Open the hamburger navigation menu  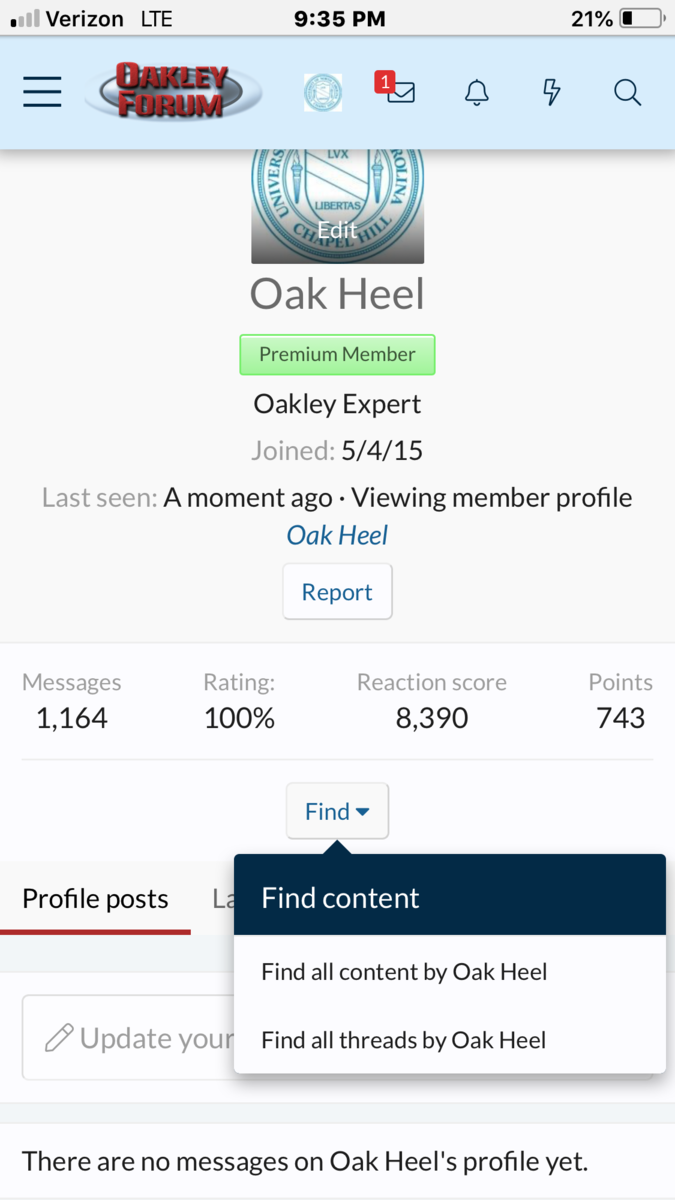click(x=42, y=92)
